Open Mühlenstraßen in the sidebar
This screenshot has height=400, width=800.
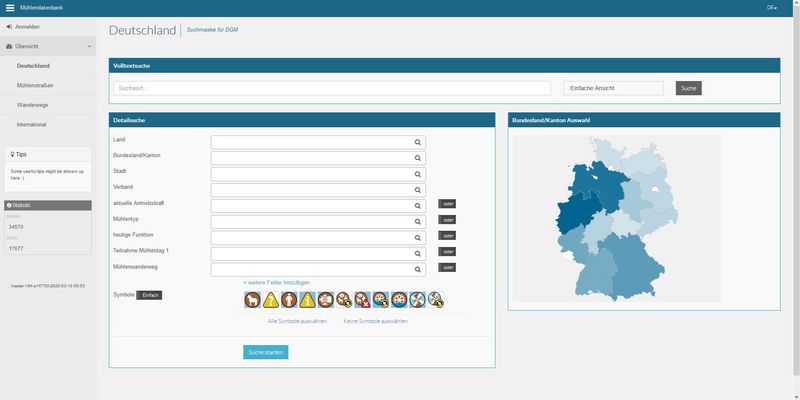pos(35,85)
